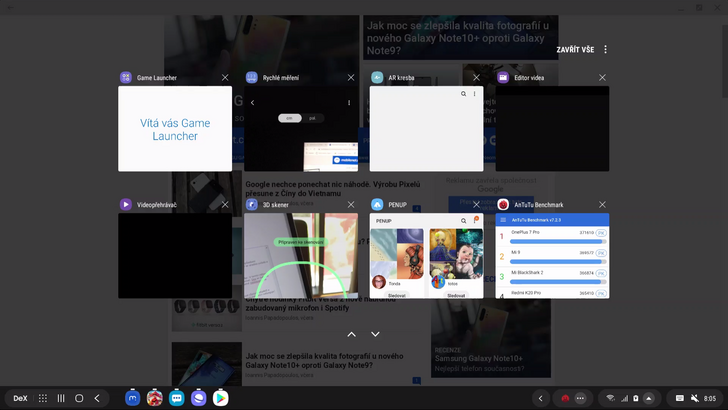This screenshot has height=410, width=728.
Task: Select the Editor videa thumbnail
Action: point(552,129)
